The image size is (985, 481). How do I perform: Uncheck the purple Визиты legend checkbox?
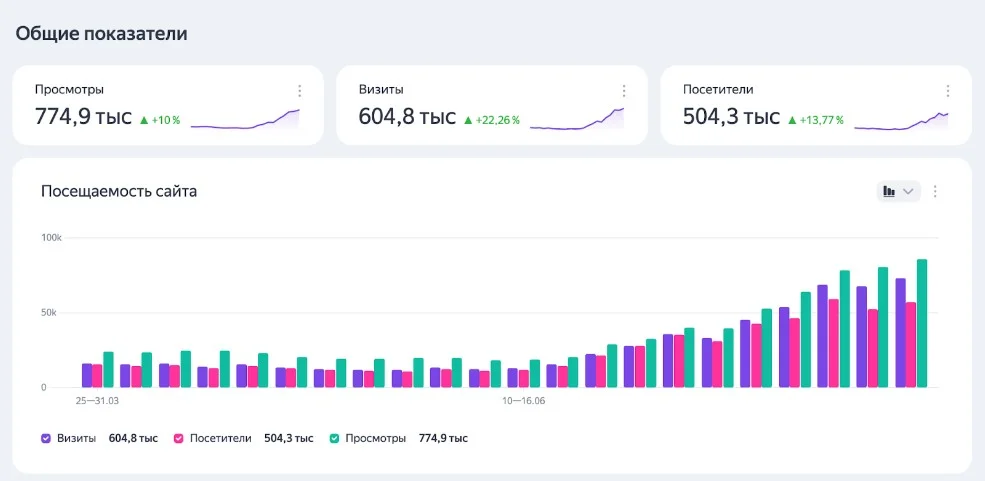click(46, 438)
